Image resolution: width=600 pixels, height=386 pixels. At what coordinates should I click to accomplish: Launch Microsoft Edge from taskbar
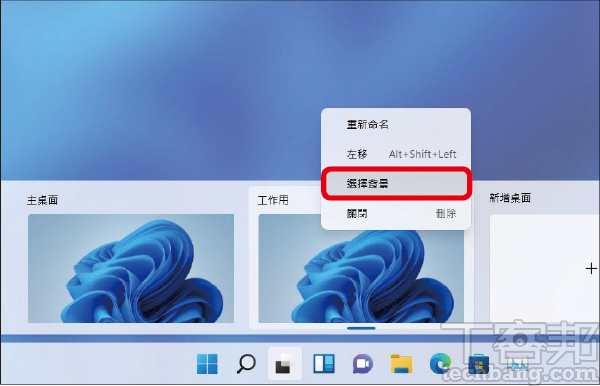[440, 363]
